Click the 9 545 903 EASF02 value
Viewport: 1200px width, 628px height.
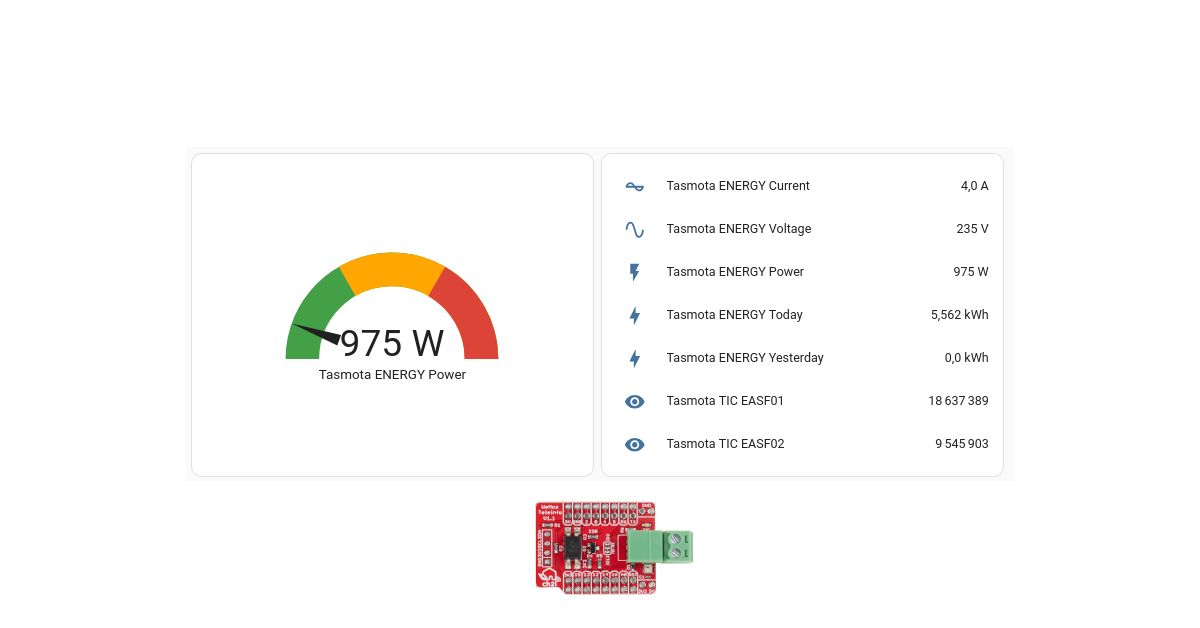tap(962, 444)
